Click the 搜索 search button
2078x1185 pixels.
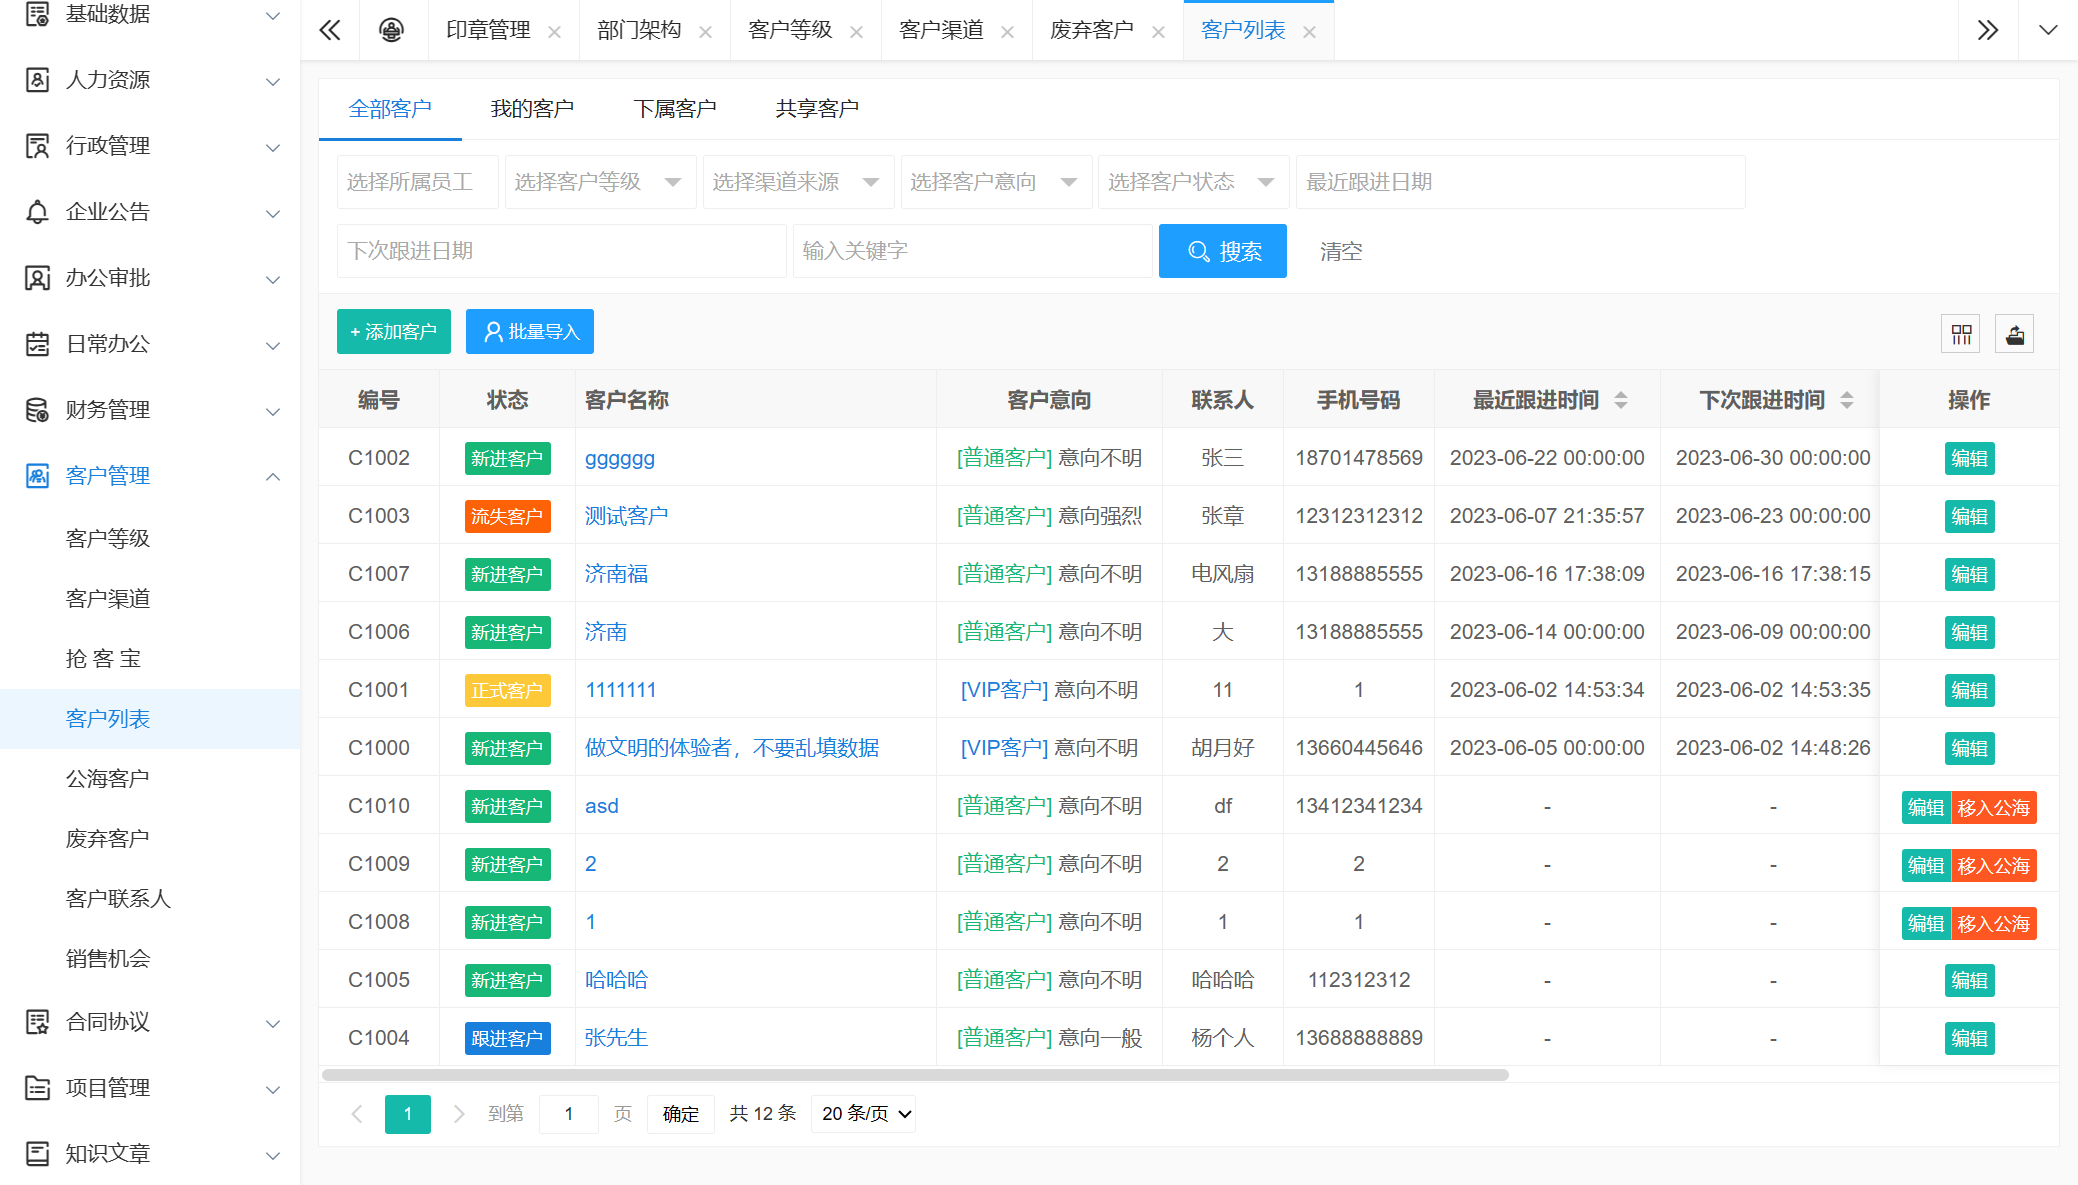point(1223,251)
